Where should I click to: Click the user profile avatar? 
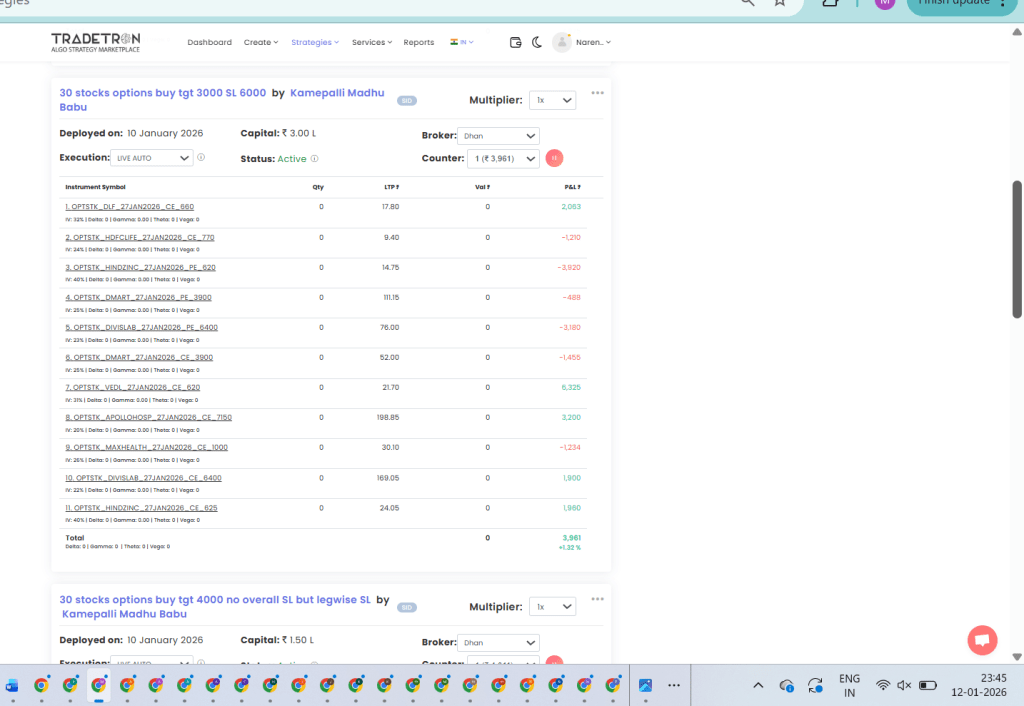point(562,42)
